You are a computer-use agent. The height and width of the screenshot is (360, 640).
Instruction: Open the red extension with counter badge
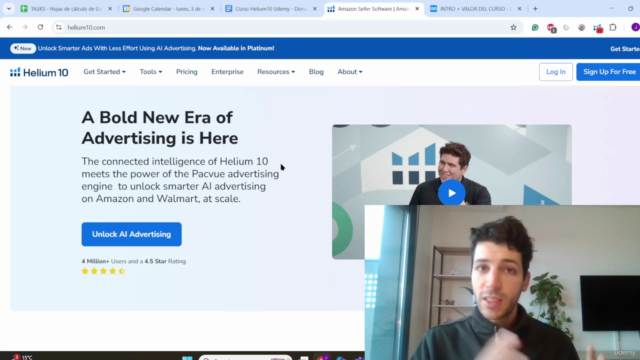[x=551, y=28]
